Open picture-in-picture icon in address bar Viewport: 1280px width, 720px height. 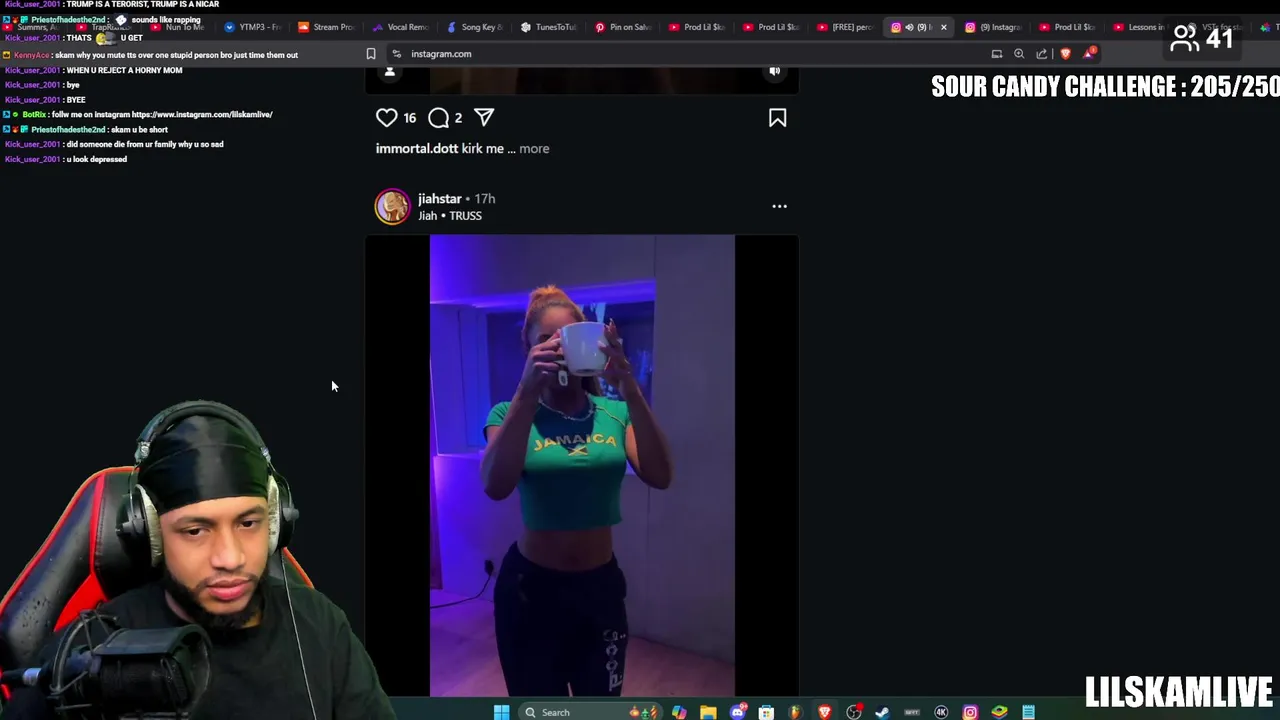pos(997,54)
